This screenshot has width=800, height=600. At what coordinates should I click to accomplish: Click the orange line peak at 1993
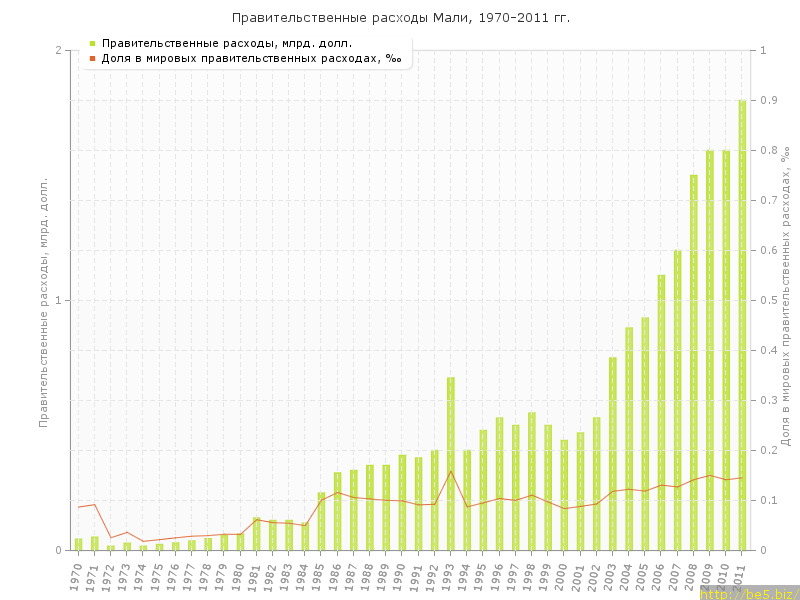tap(451, 471)
